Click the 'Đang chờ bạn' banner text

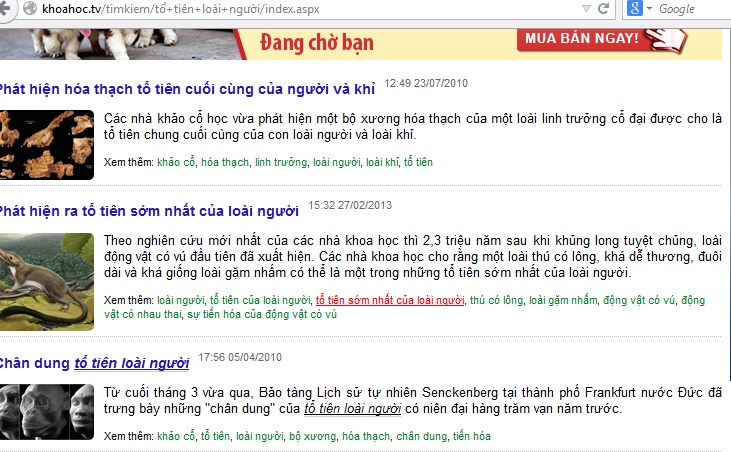317,43
